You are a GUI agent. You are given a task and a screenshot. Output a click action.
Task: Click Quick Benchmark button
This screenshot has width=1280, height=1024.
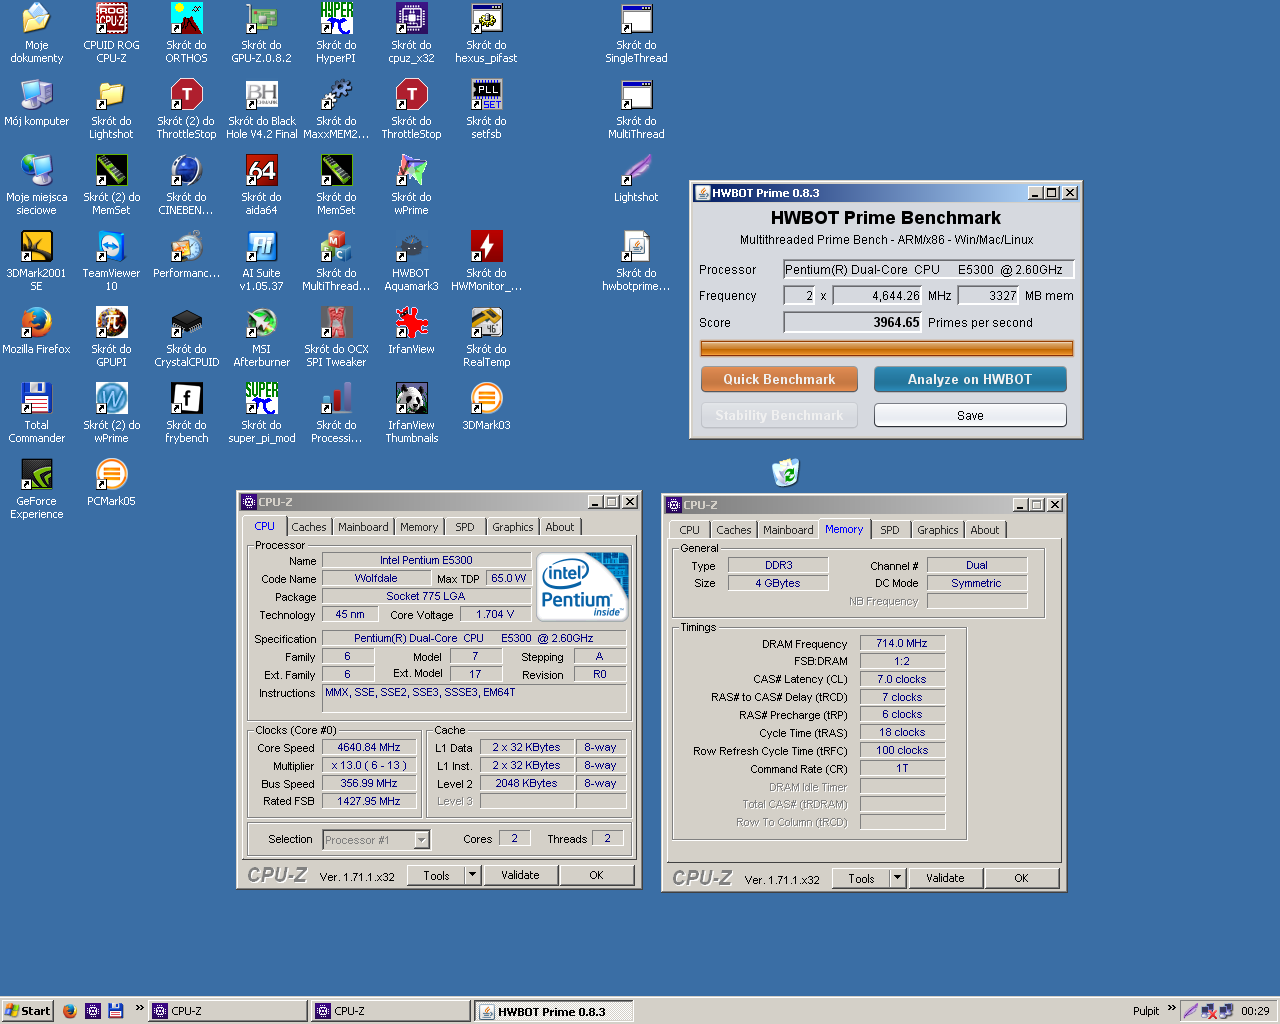click(779, 379)
